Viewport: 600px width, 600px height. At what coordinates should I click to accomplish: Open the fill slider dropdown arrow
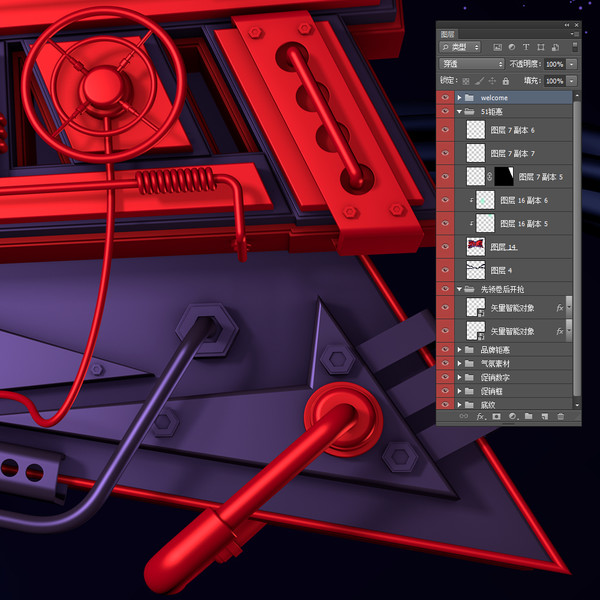572,81
